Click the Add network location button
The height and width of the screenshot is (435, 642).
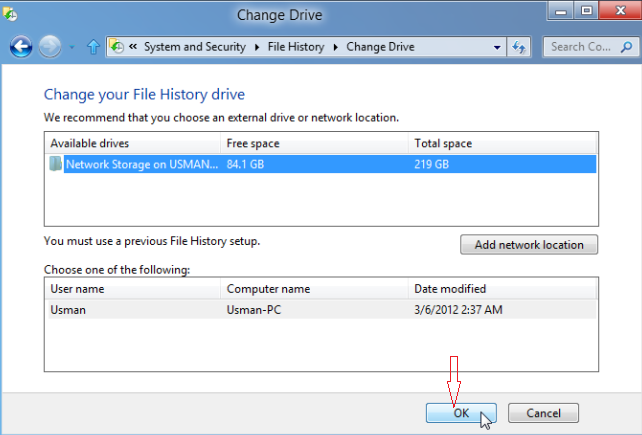pos(529,245)
